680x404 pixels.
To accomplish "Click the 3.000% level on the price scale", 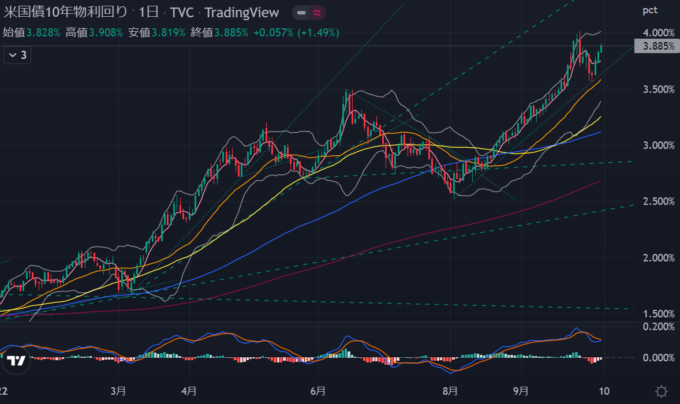I will pyautogui.click(x=653, y=146).
